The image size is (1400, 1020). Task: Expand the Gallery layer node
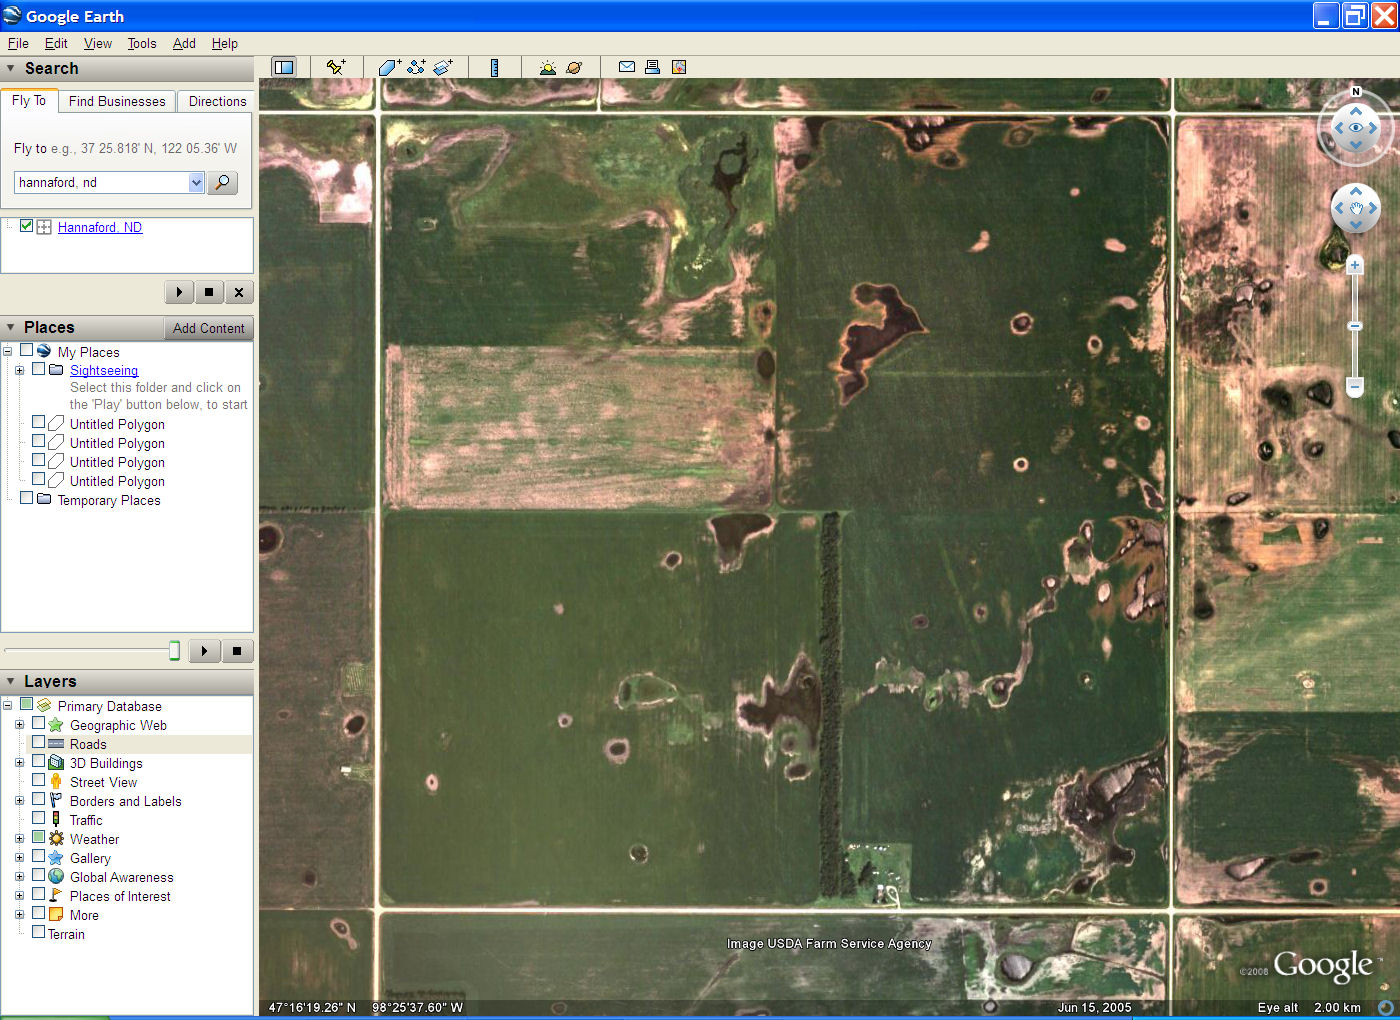click(x=19, y=857)
